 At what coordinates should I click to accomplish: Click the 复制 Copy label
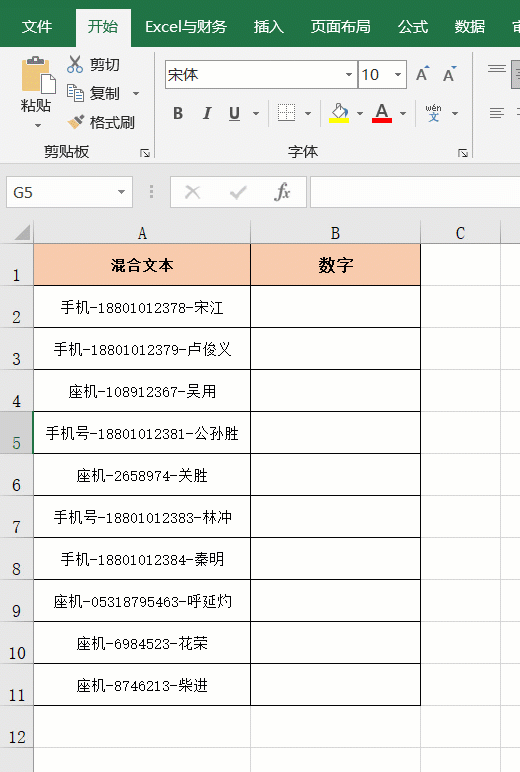pos(104,93)
